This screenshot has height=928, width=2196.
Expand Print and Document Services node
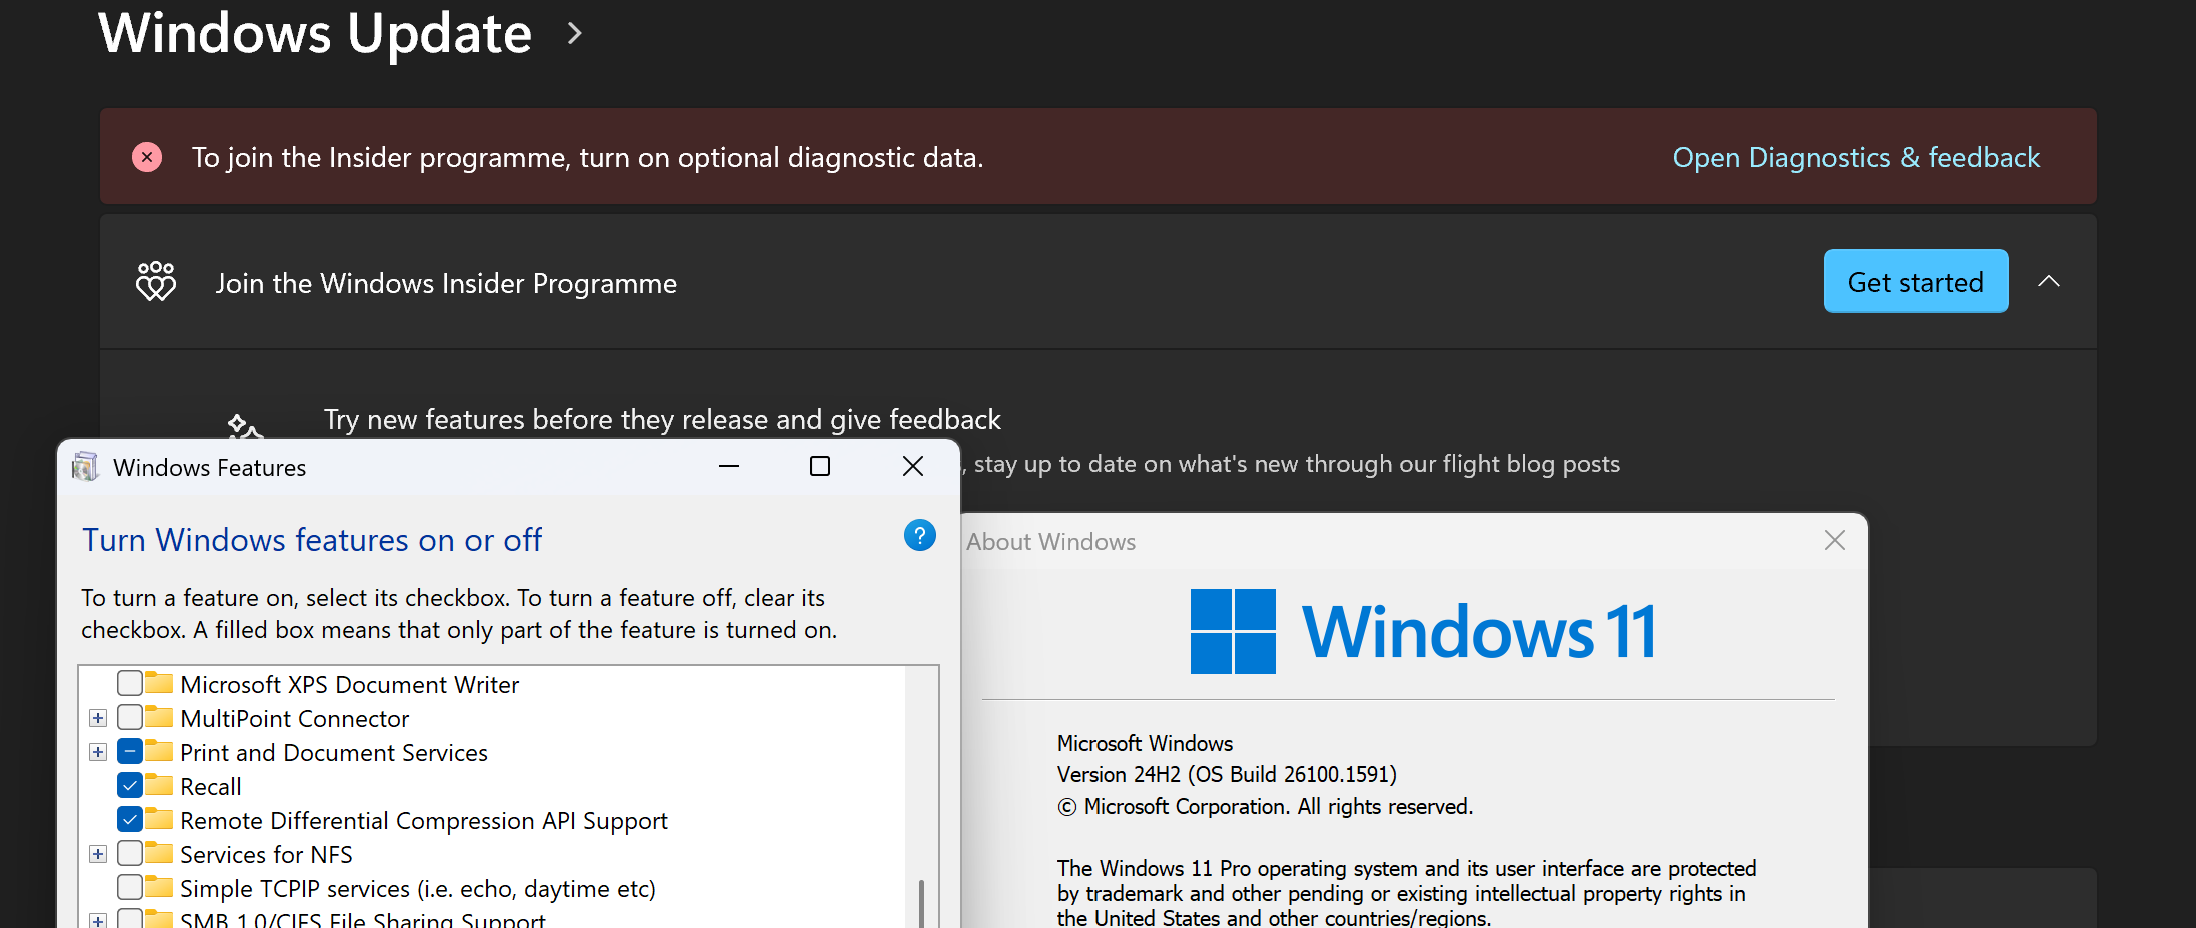click(98, 752)
